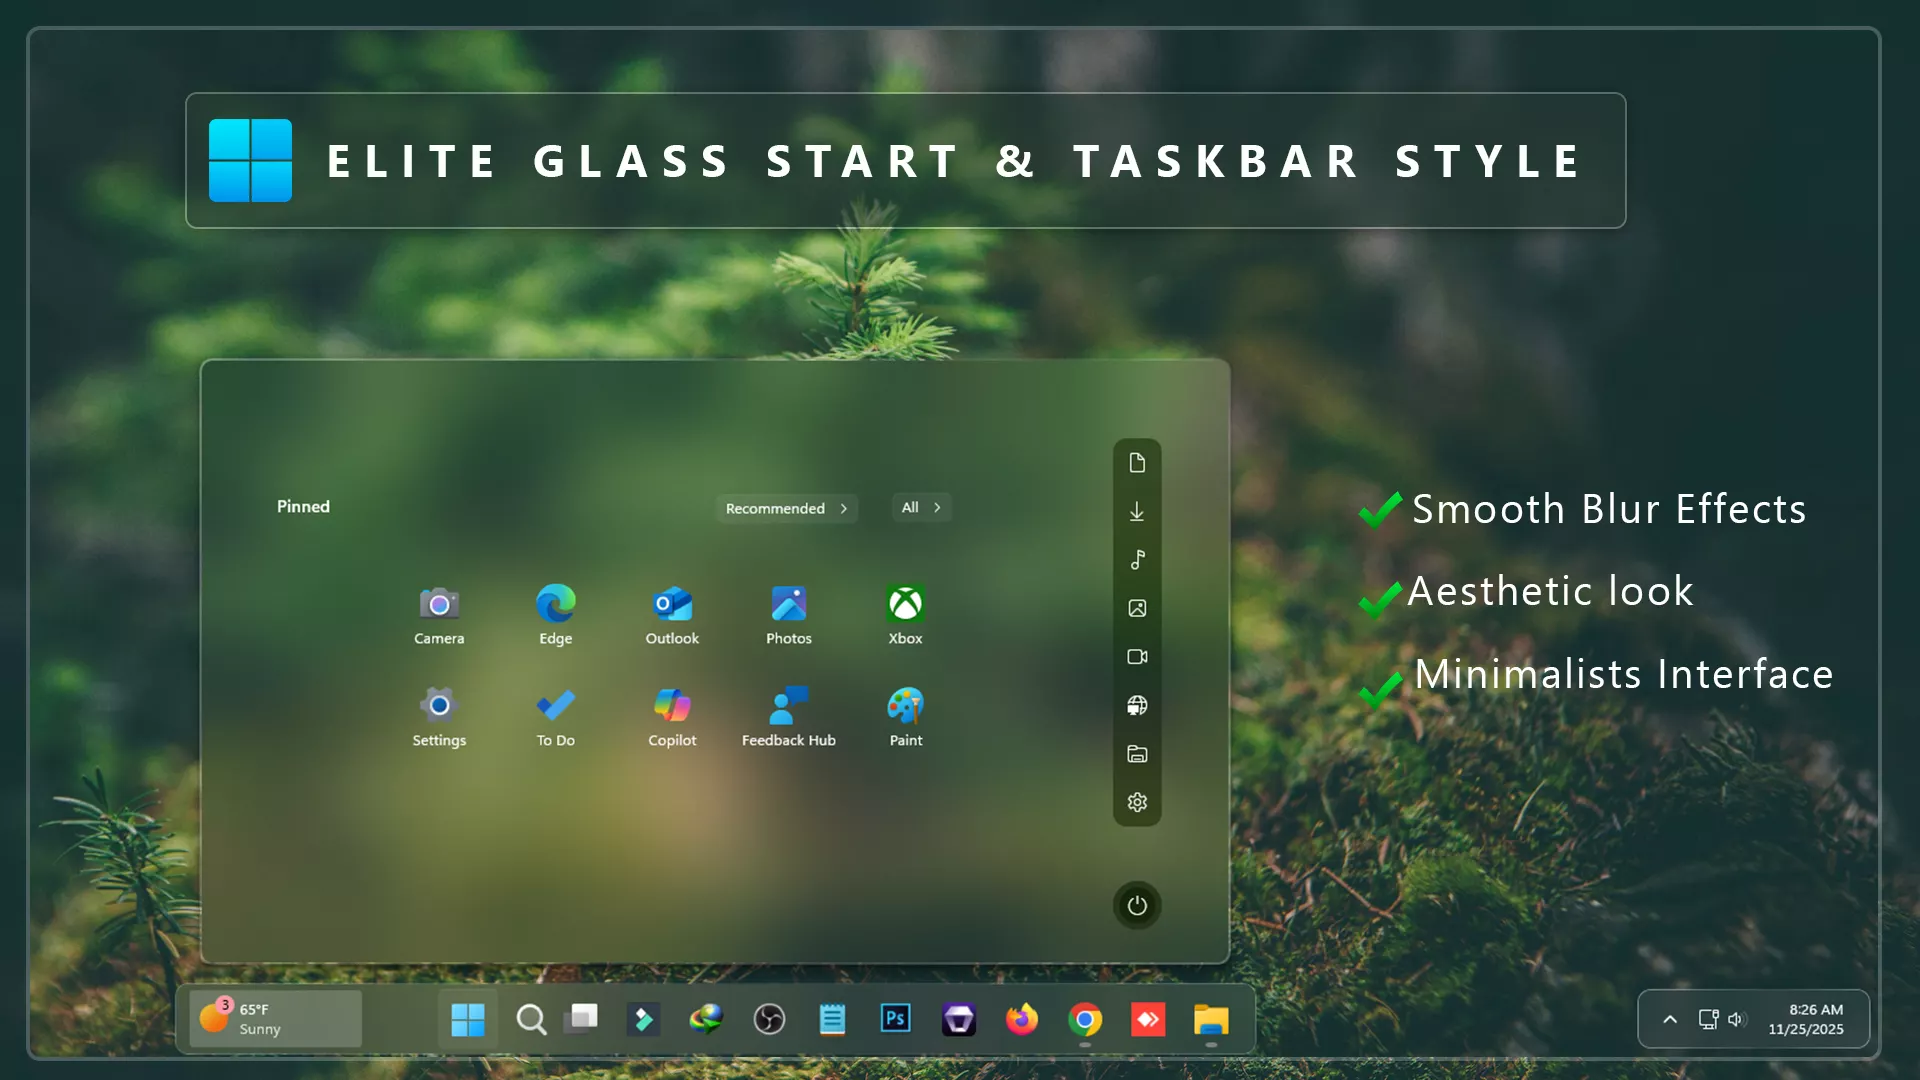Viewport: 1920px width, 1080px height.
Task: Open Settings from the Start menu sidebar
Action: 1137,802
